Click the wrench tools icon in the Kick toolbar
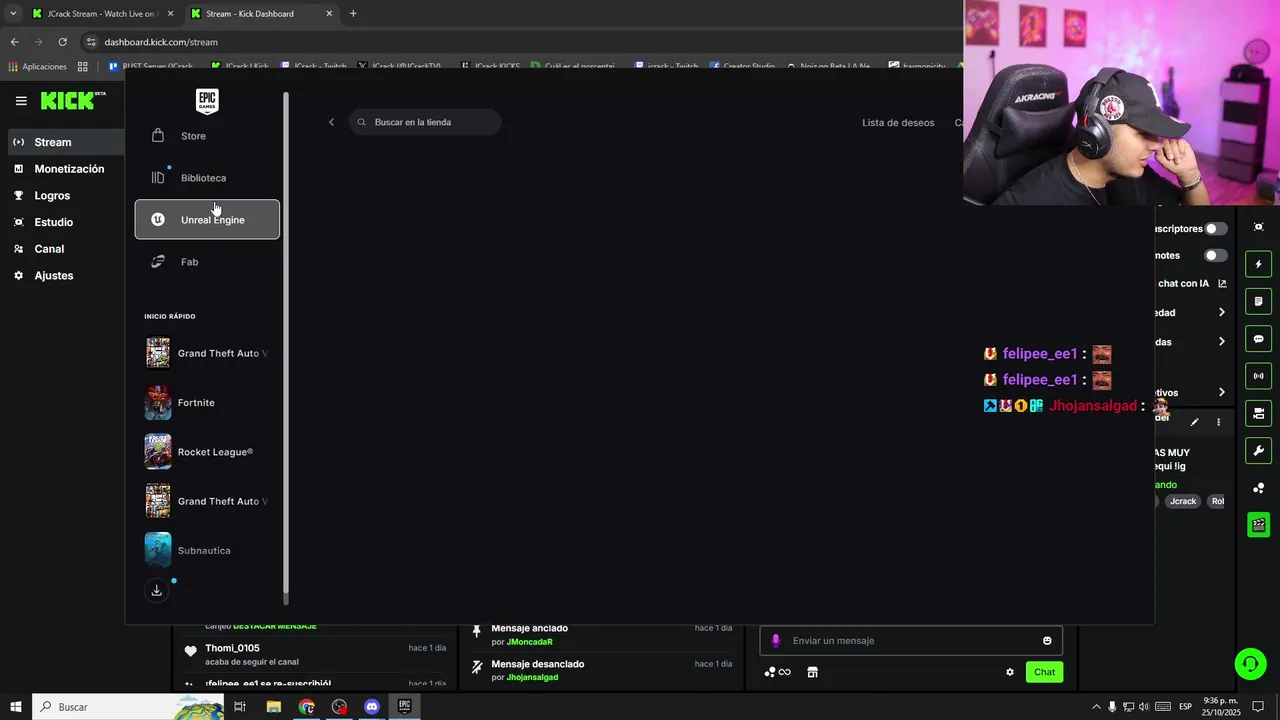Viewport: 1280px width, 720px height. click(1258, 451)
